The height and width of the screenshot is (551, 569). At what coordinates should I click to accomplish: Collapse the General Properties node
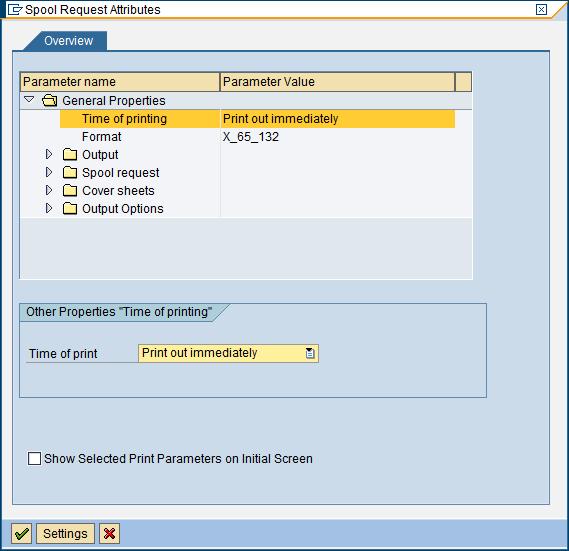point(29,99)
